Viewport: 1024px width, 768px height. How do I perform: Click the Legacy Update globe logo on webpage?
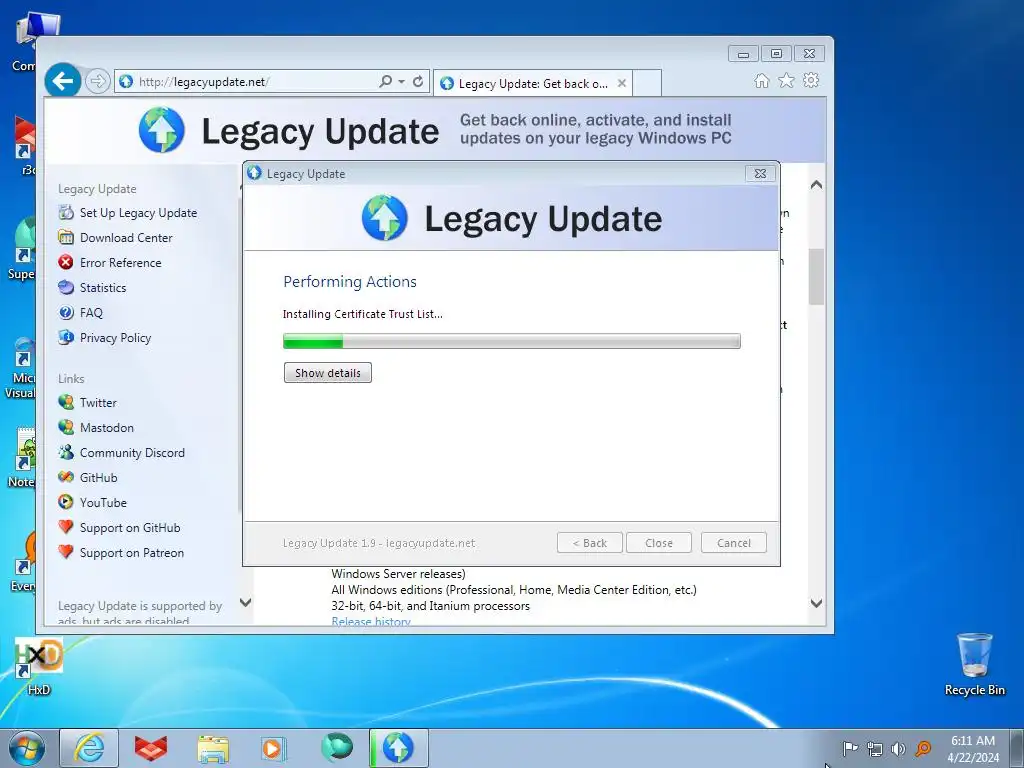[x=161, y=130]
